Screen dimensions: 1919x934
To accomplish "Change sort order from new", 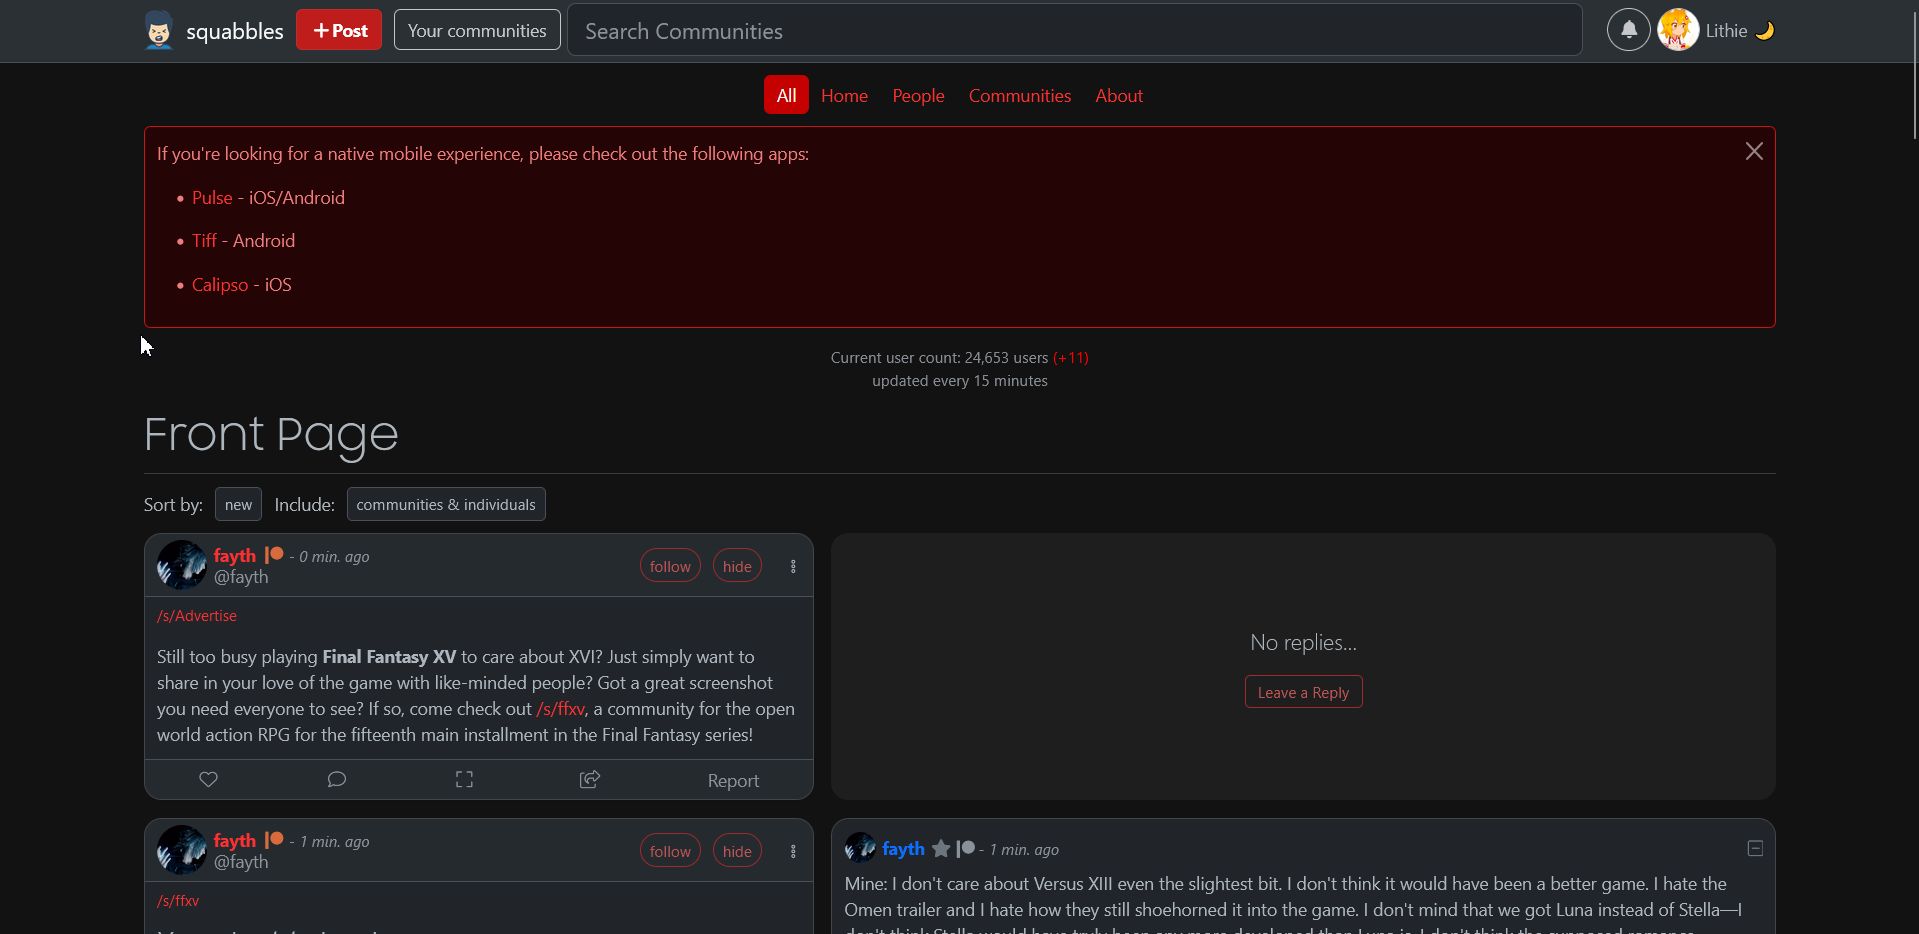I will point(238,504).
